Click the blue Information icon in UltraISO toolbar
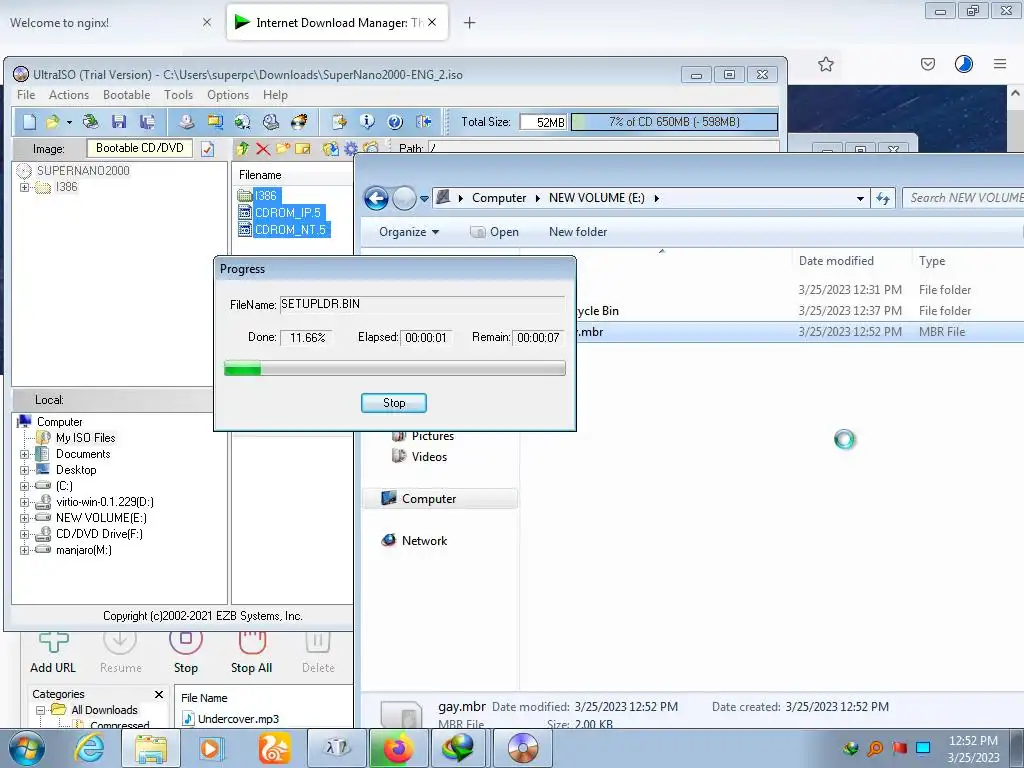1024x768 pixels. [x=367, y=121]
